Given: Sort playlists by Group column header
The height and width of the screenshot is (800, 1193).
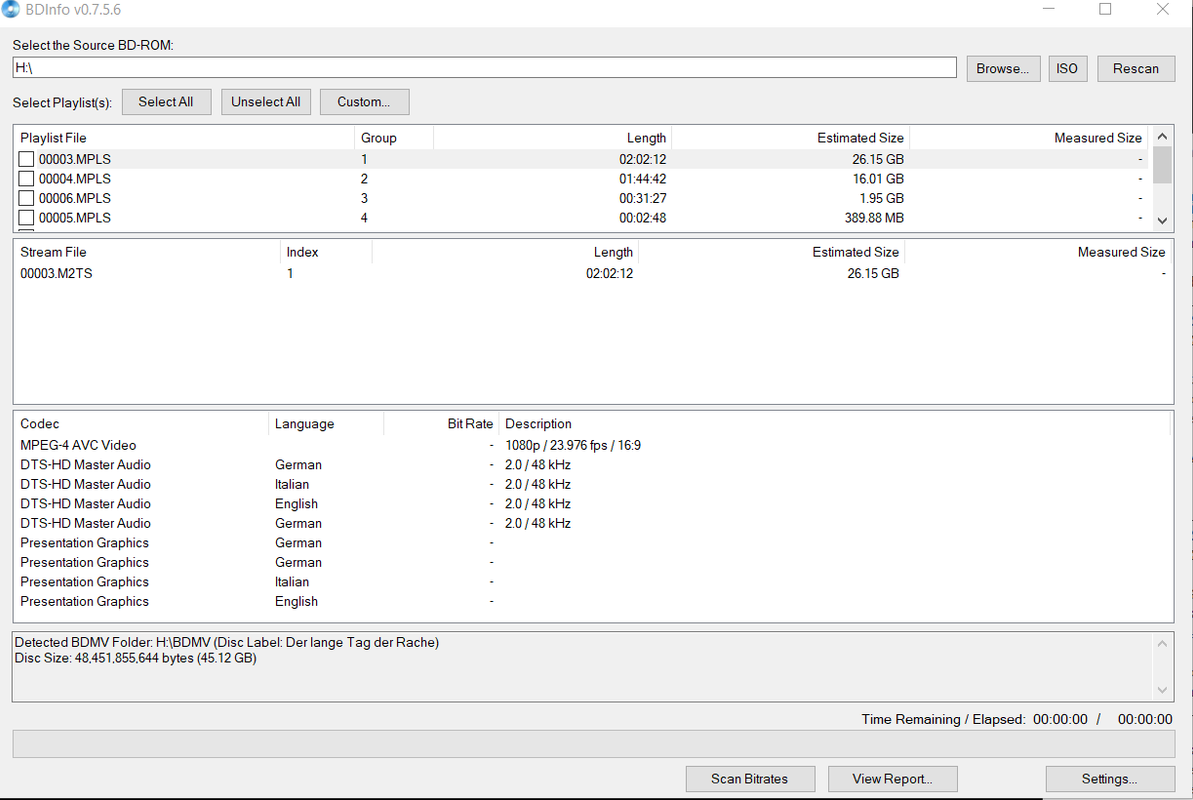Looking at the screenshot, I should click(x=394, y=138).
